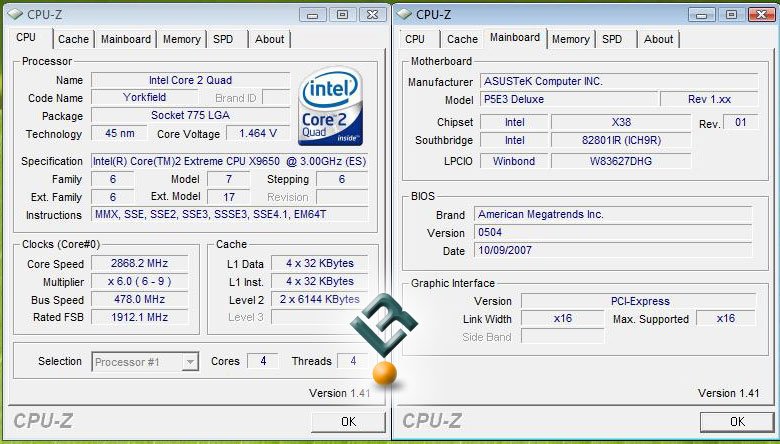Close the left CPU-Z window
The height and width of the screenshot is (444, 780).
(x=373, y=14)
